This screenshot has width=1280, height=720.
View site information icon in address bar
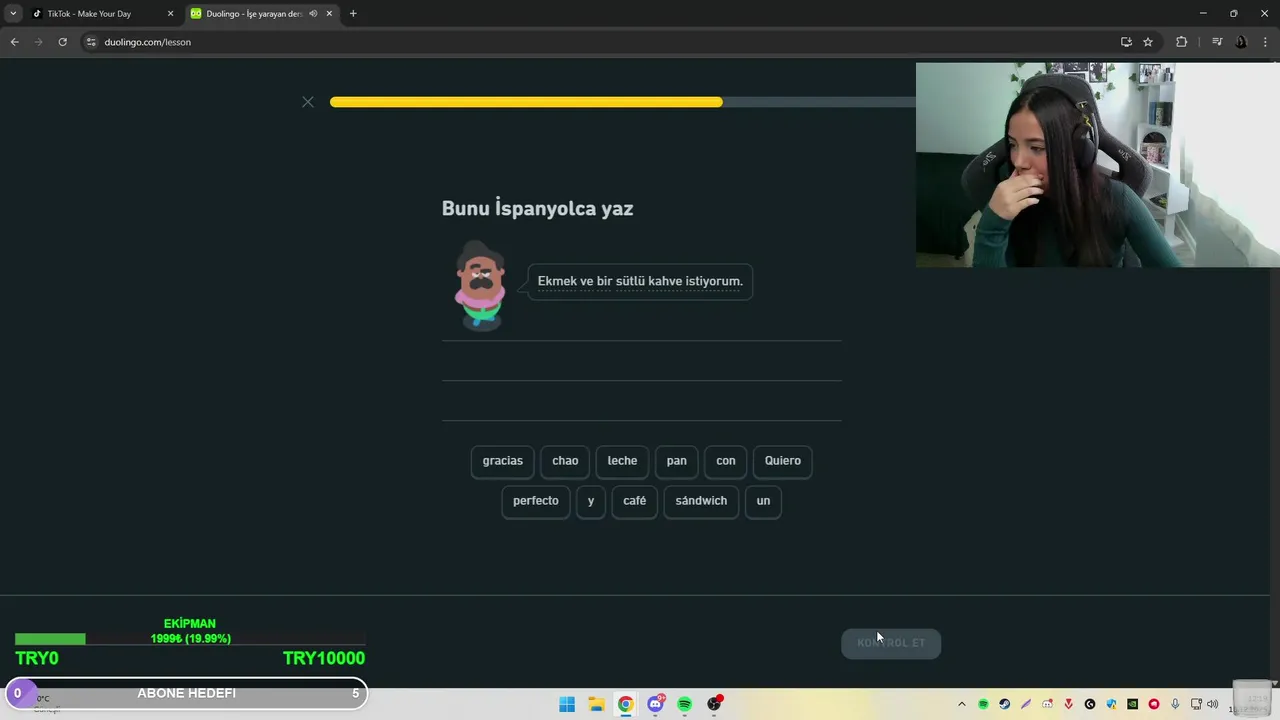[91, 42]
